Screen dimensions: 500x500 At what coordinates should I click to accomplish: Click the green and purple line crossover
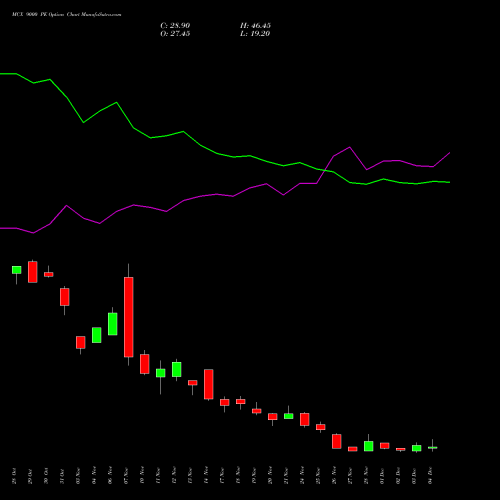pos(324,170)
